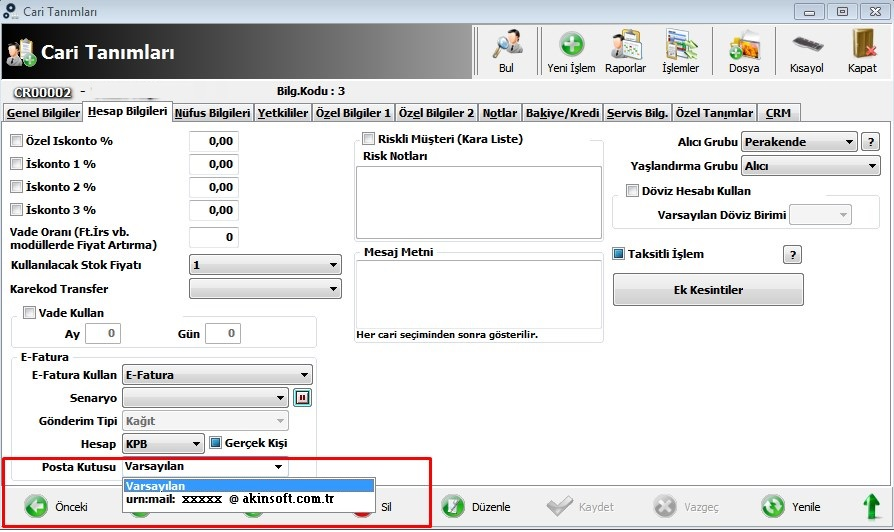This screenshot has width=894, height=532.
Task: Open the Kısayol keyboard shortcut icon
Action: tap(807, 51)
